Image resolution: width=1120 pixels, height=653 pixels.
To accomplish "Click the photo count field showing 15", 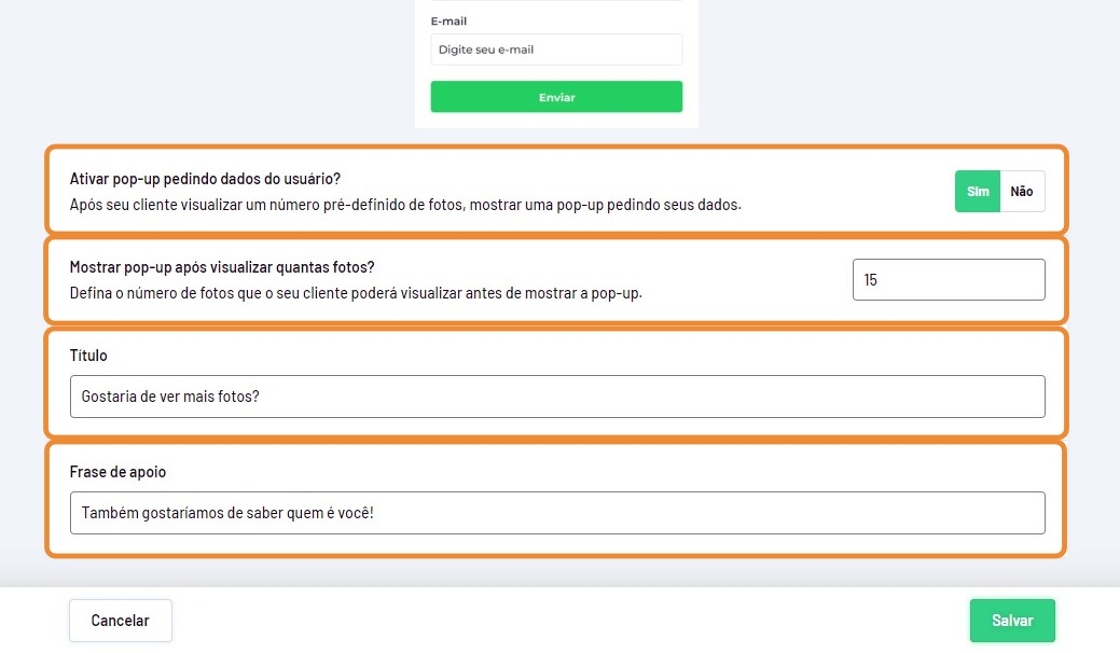I will [948, 280].
